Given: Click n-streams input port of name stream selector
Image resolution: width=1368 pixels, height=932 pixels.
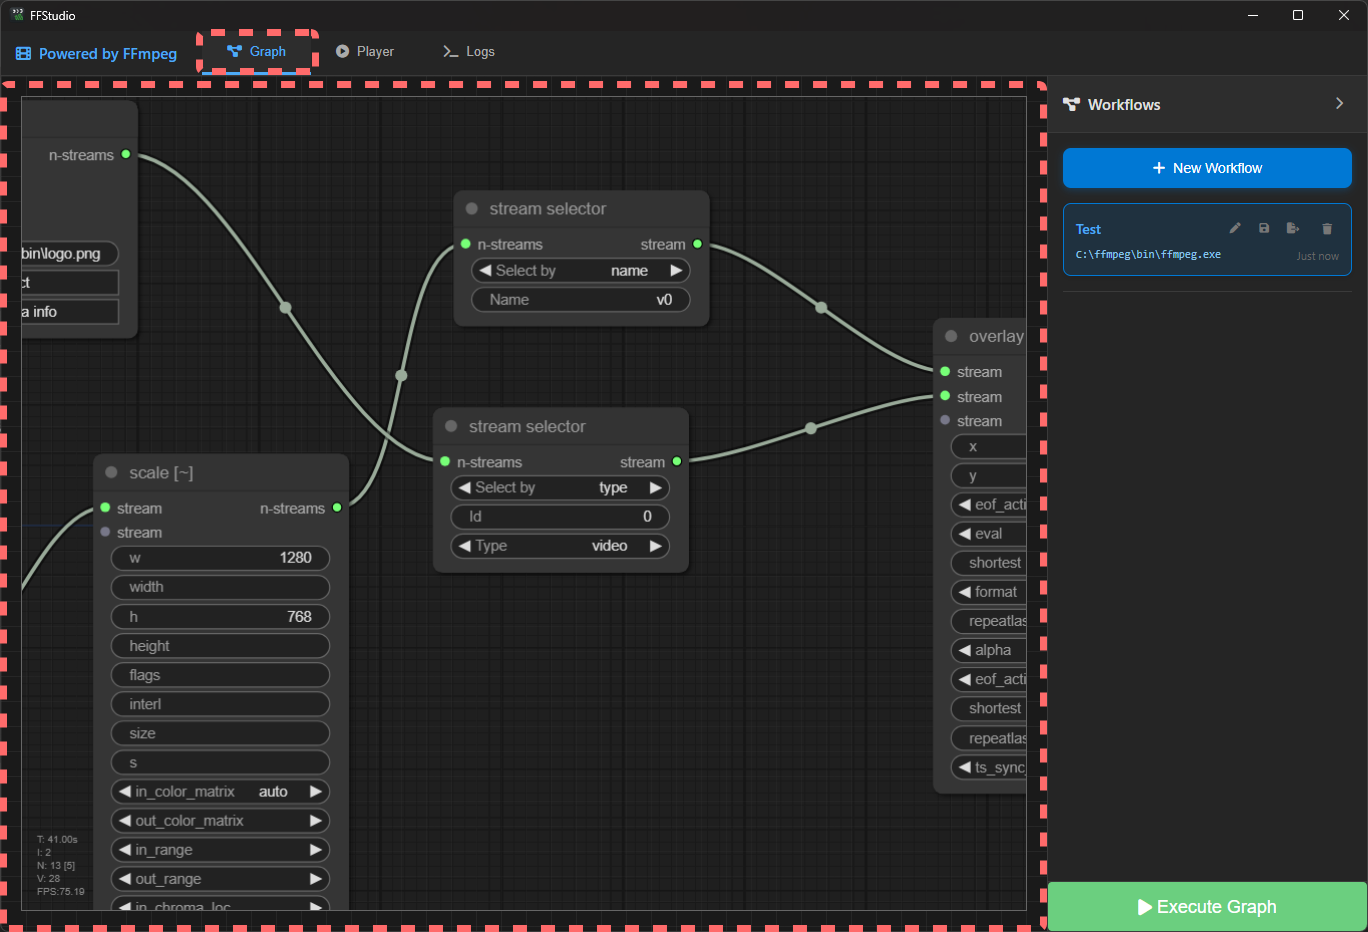Looking at the screenshot, I should point(466,244).
